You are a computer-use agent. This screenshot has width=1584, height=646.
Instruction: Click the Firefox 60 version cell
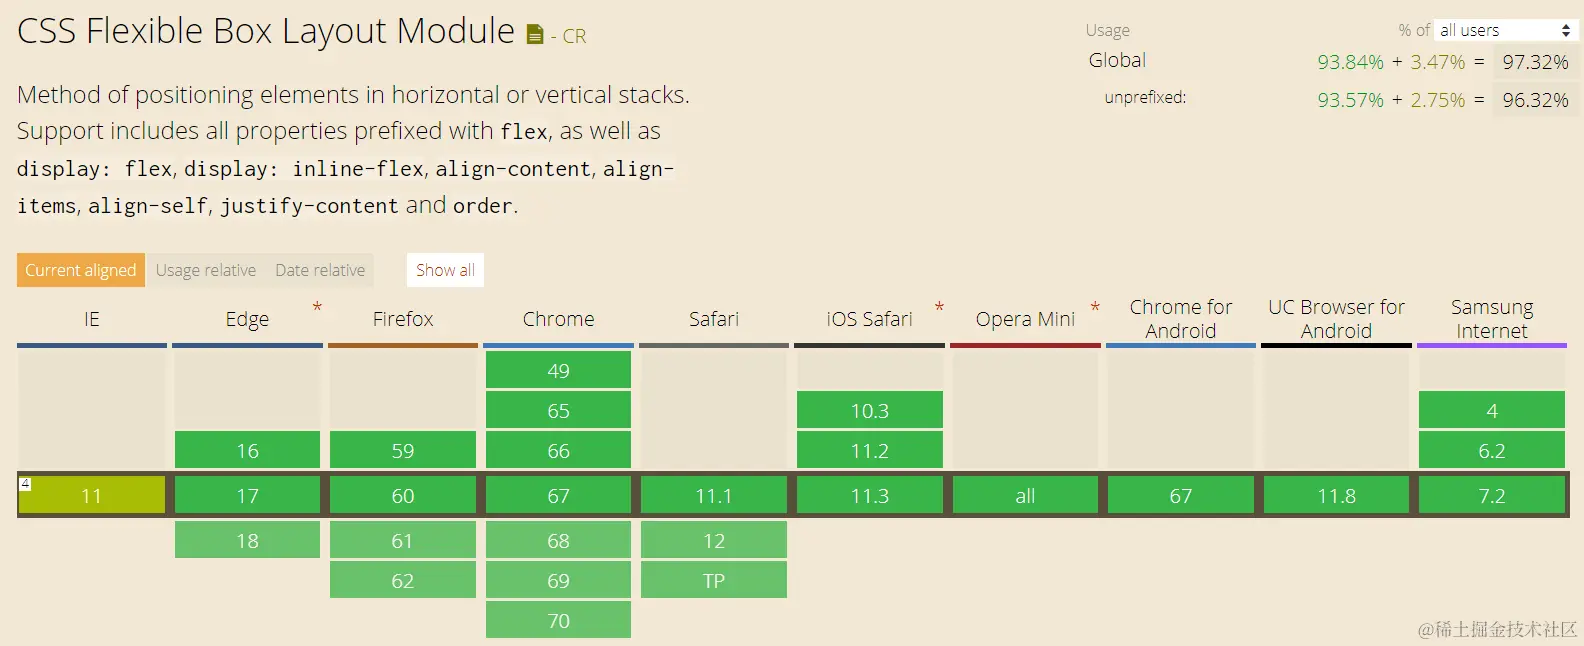pyautogui.click(x=402, y=496)
